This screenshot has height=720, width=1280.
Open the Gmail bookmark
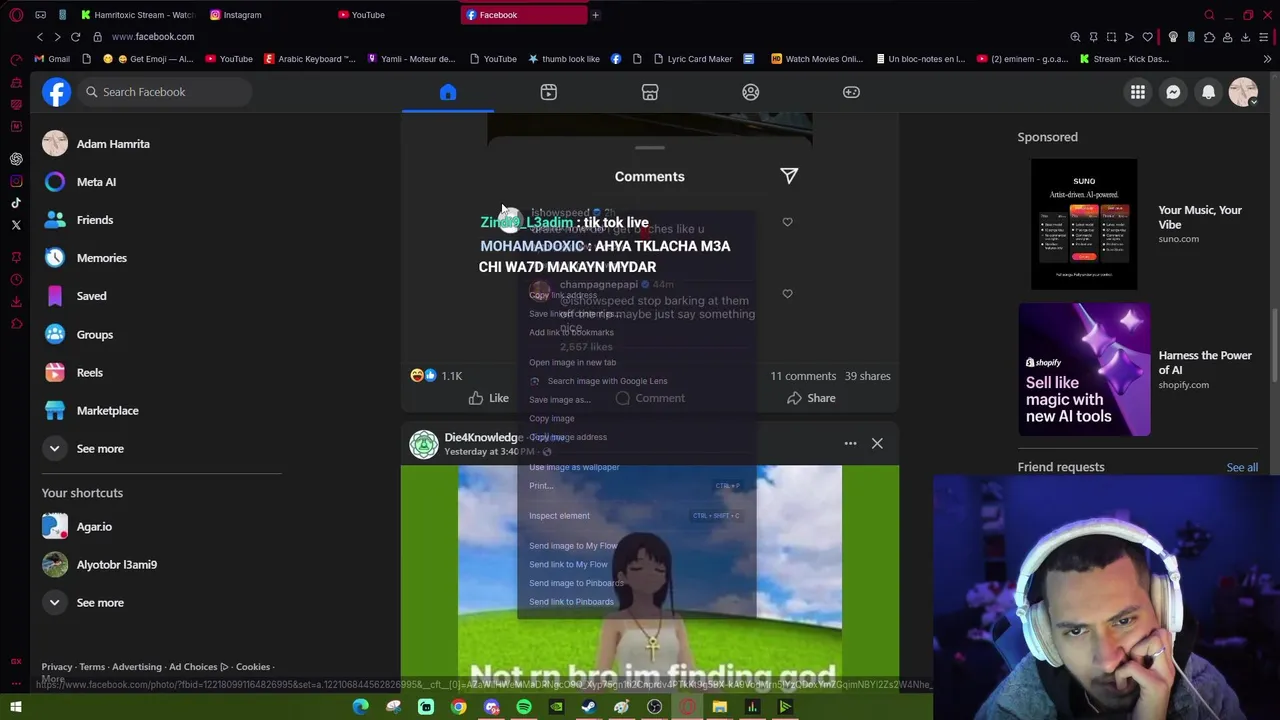[x=51, y=59]
